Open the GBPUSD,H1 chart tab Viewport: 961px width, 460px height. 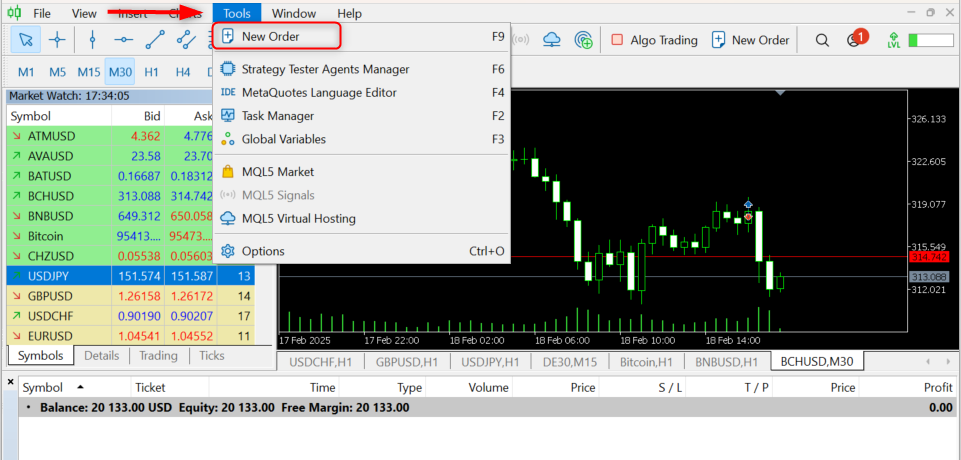(408, 361)
